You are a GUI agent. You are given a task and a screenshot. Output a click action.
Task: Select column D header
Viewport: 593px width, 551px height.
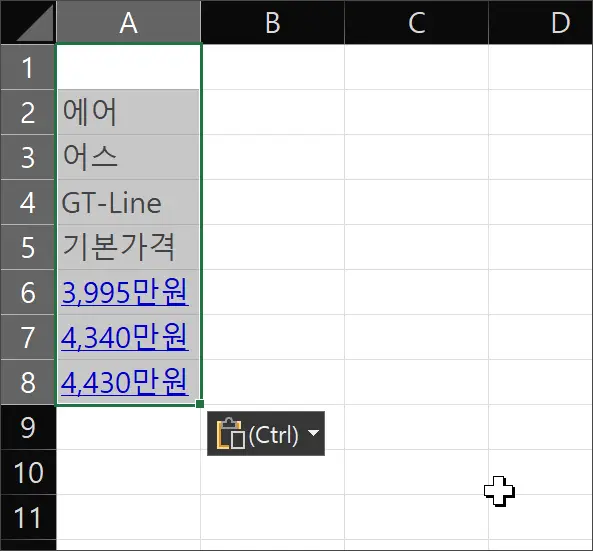[x=541, y=22]
